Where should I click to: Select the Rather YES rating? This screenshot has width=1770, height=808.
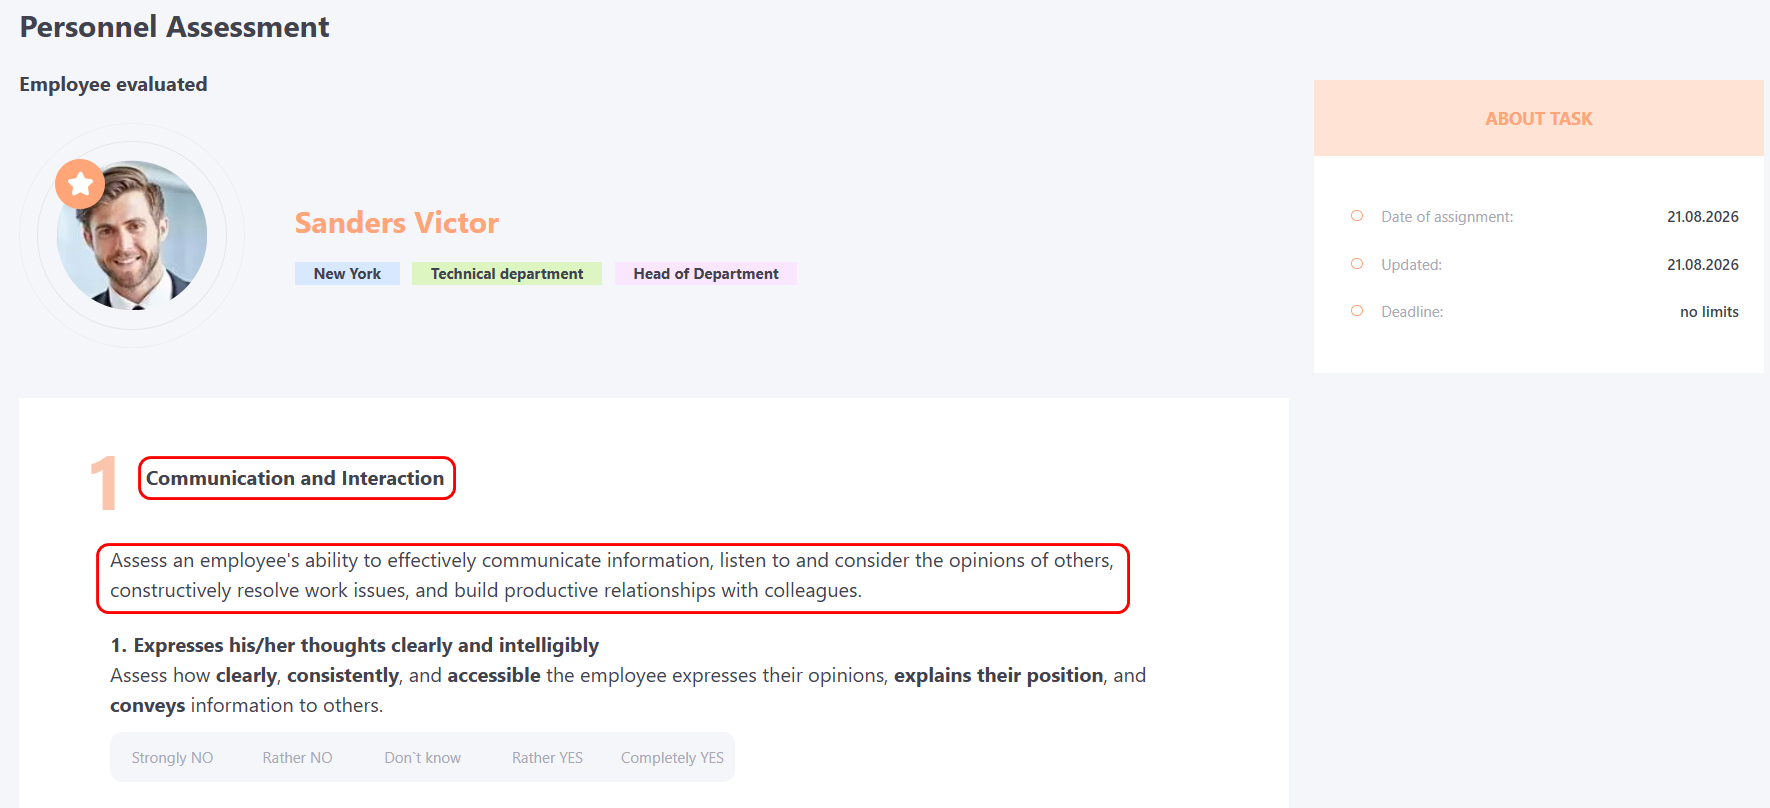pos(547,758)
